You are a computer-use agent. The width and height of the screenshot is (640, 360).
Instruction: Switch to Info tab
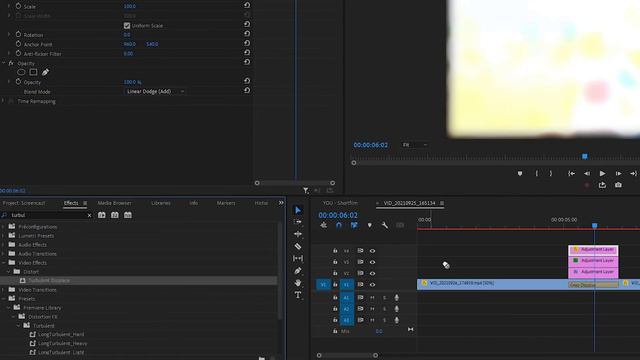pos(193,203)
